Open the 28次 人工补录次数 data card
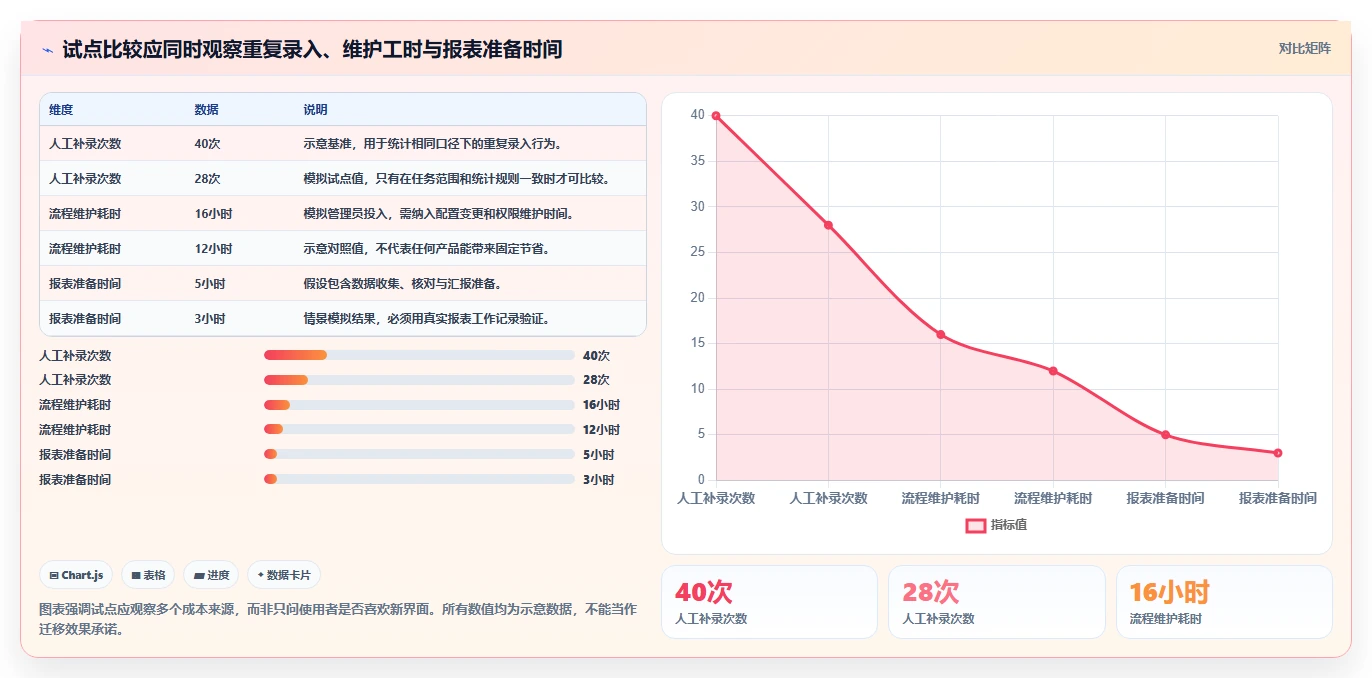Screen dimensions: 1372x678 pos(997,602)
